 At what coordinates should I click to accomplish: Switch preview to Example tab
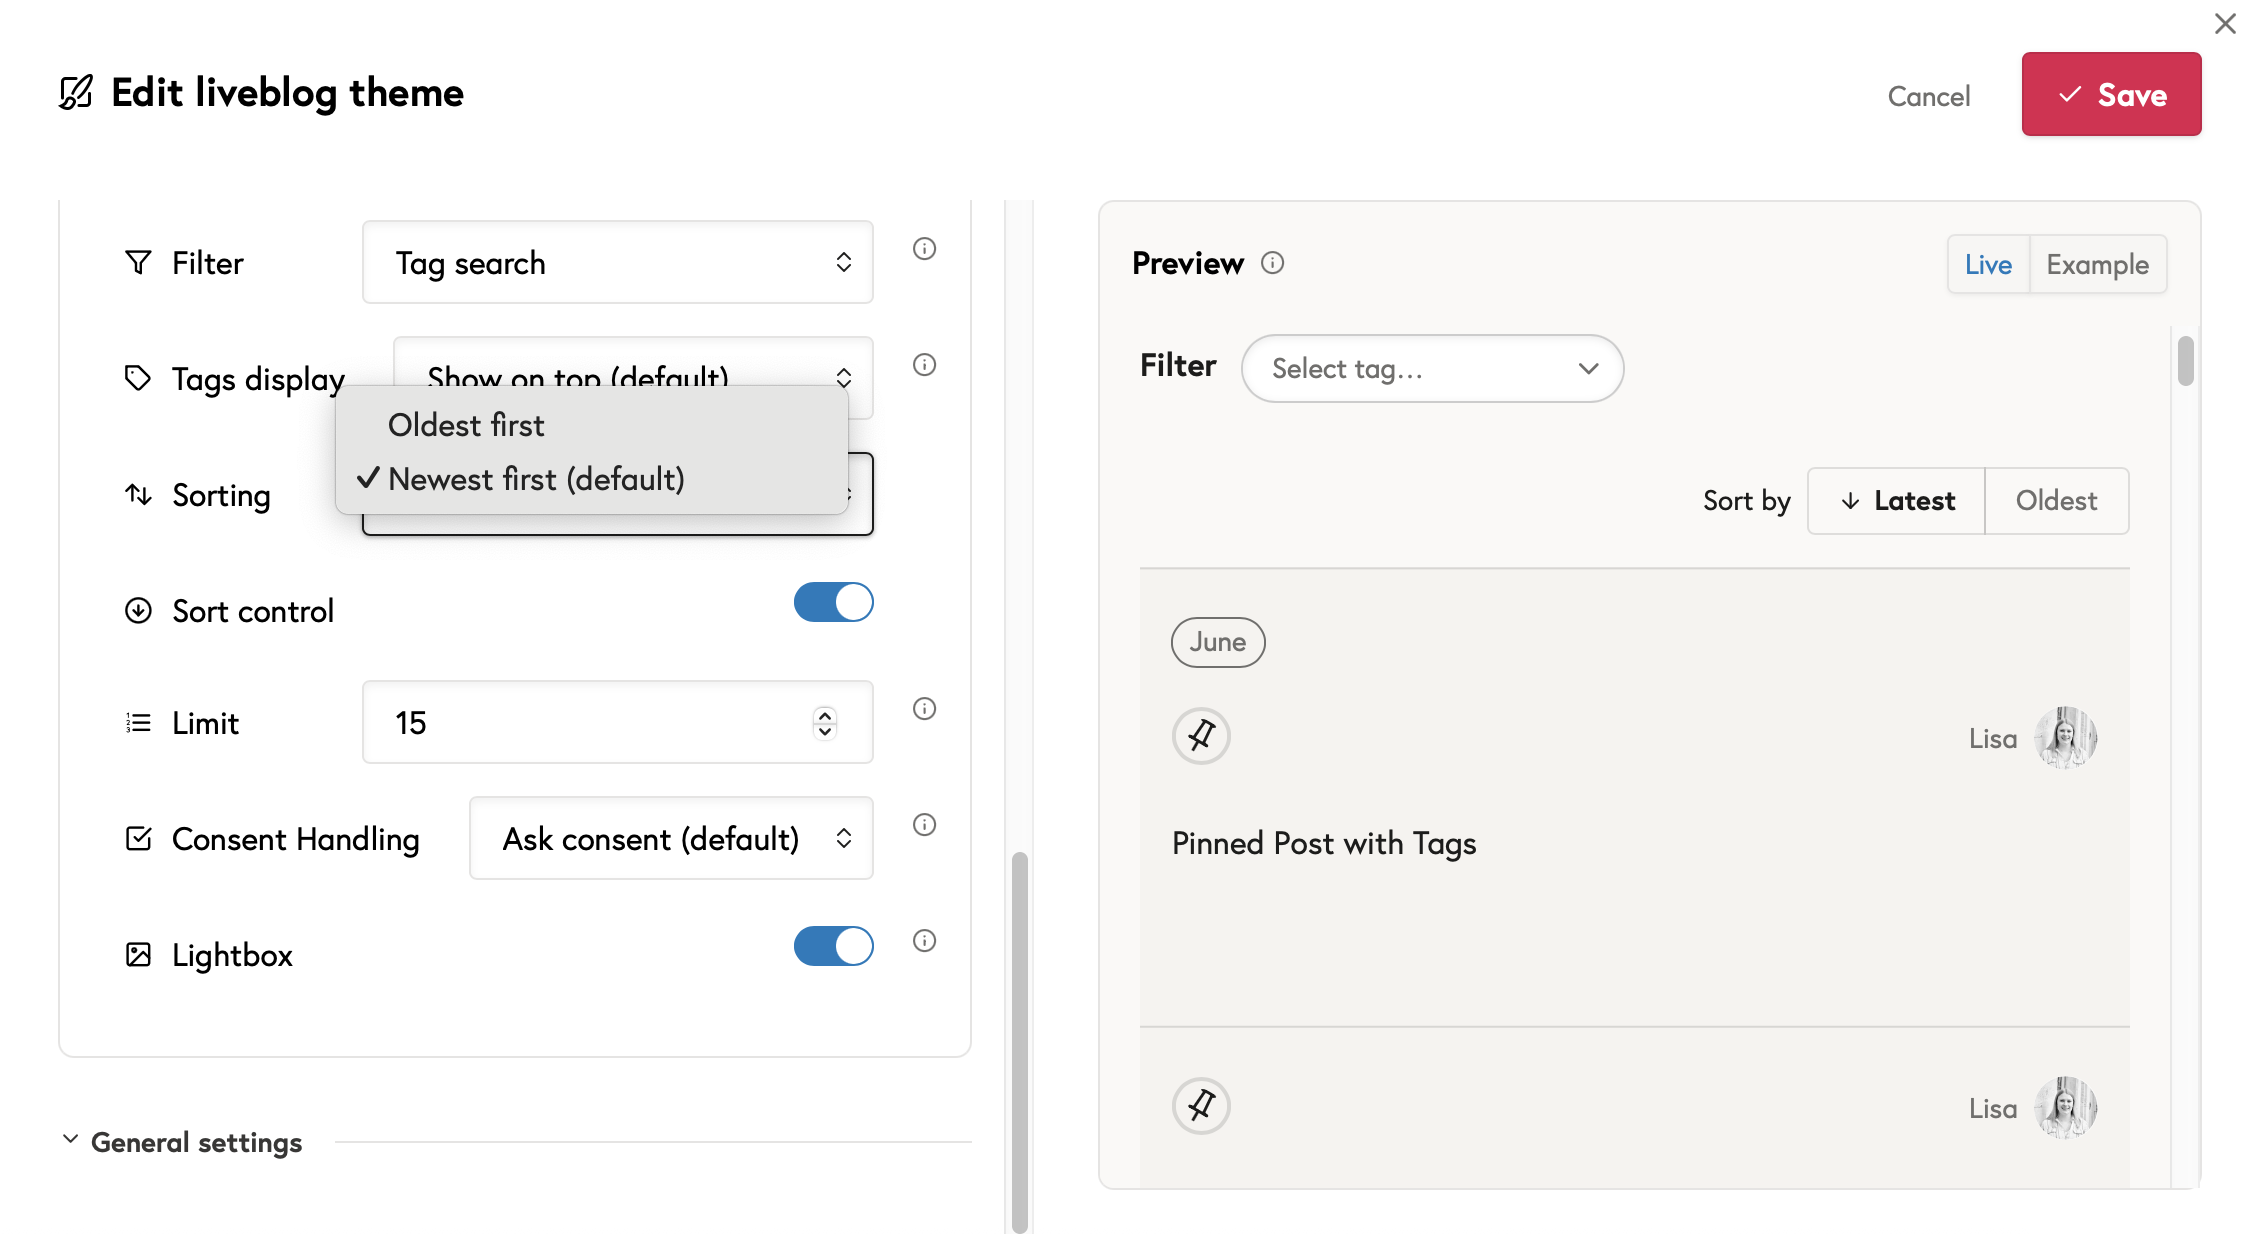(x=2097, y=265)
